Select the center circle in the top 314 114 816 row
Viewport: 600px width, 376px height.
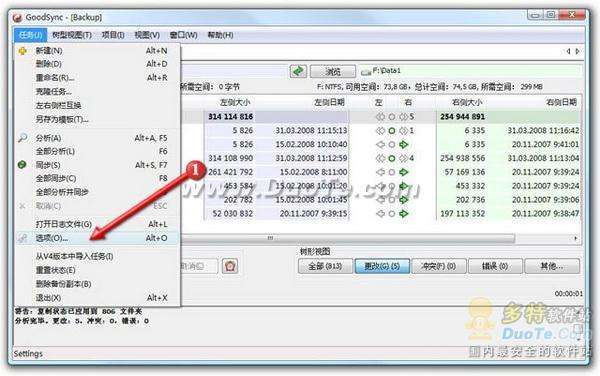pyautogui.click(x=391, y=117)
